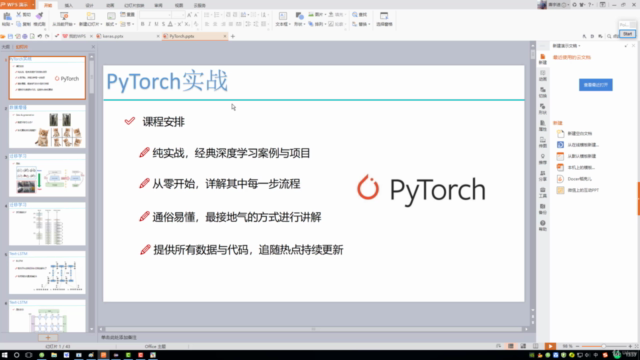640x360 pixels.
Task: Click the Redo arrow in quick toolbar
Action: (x=47, y=36)
